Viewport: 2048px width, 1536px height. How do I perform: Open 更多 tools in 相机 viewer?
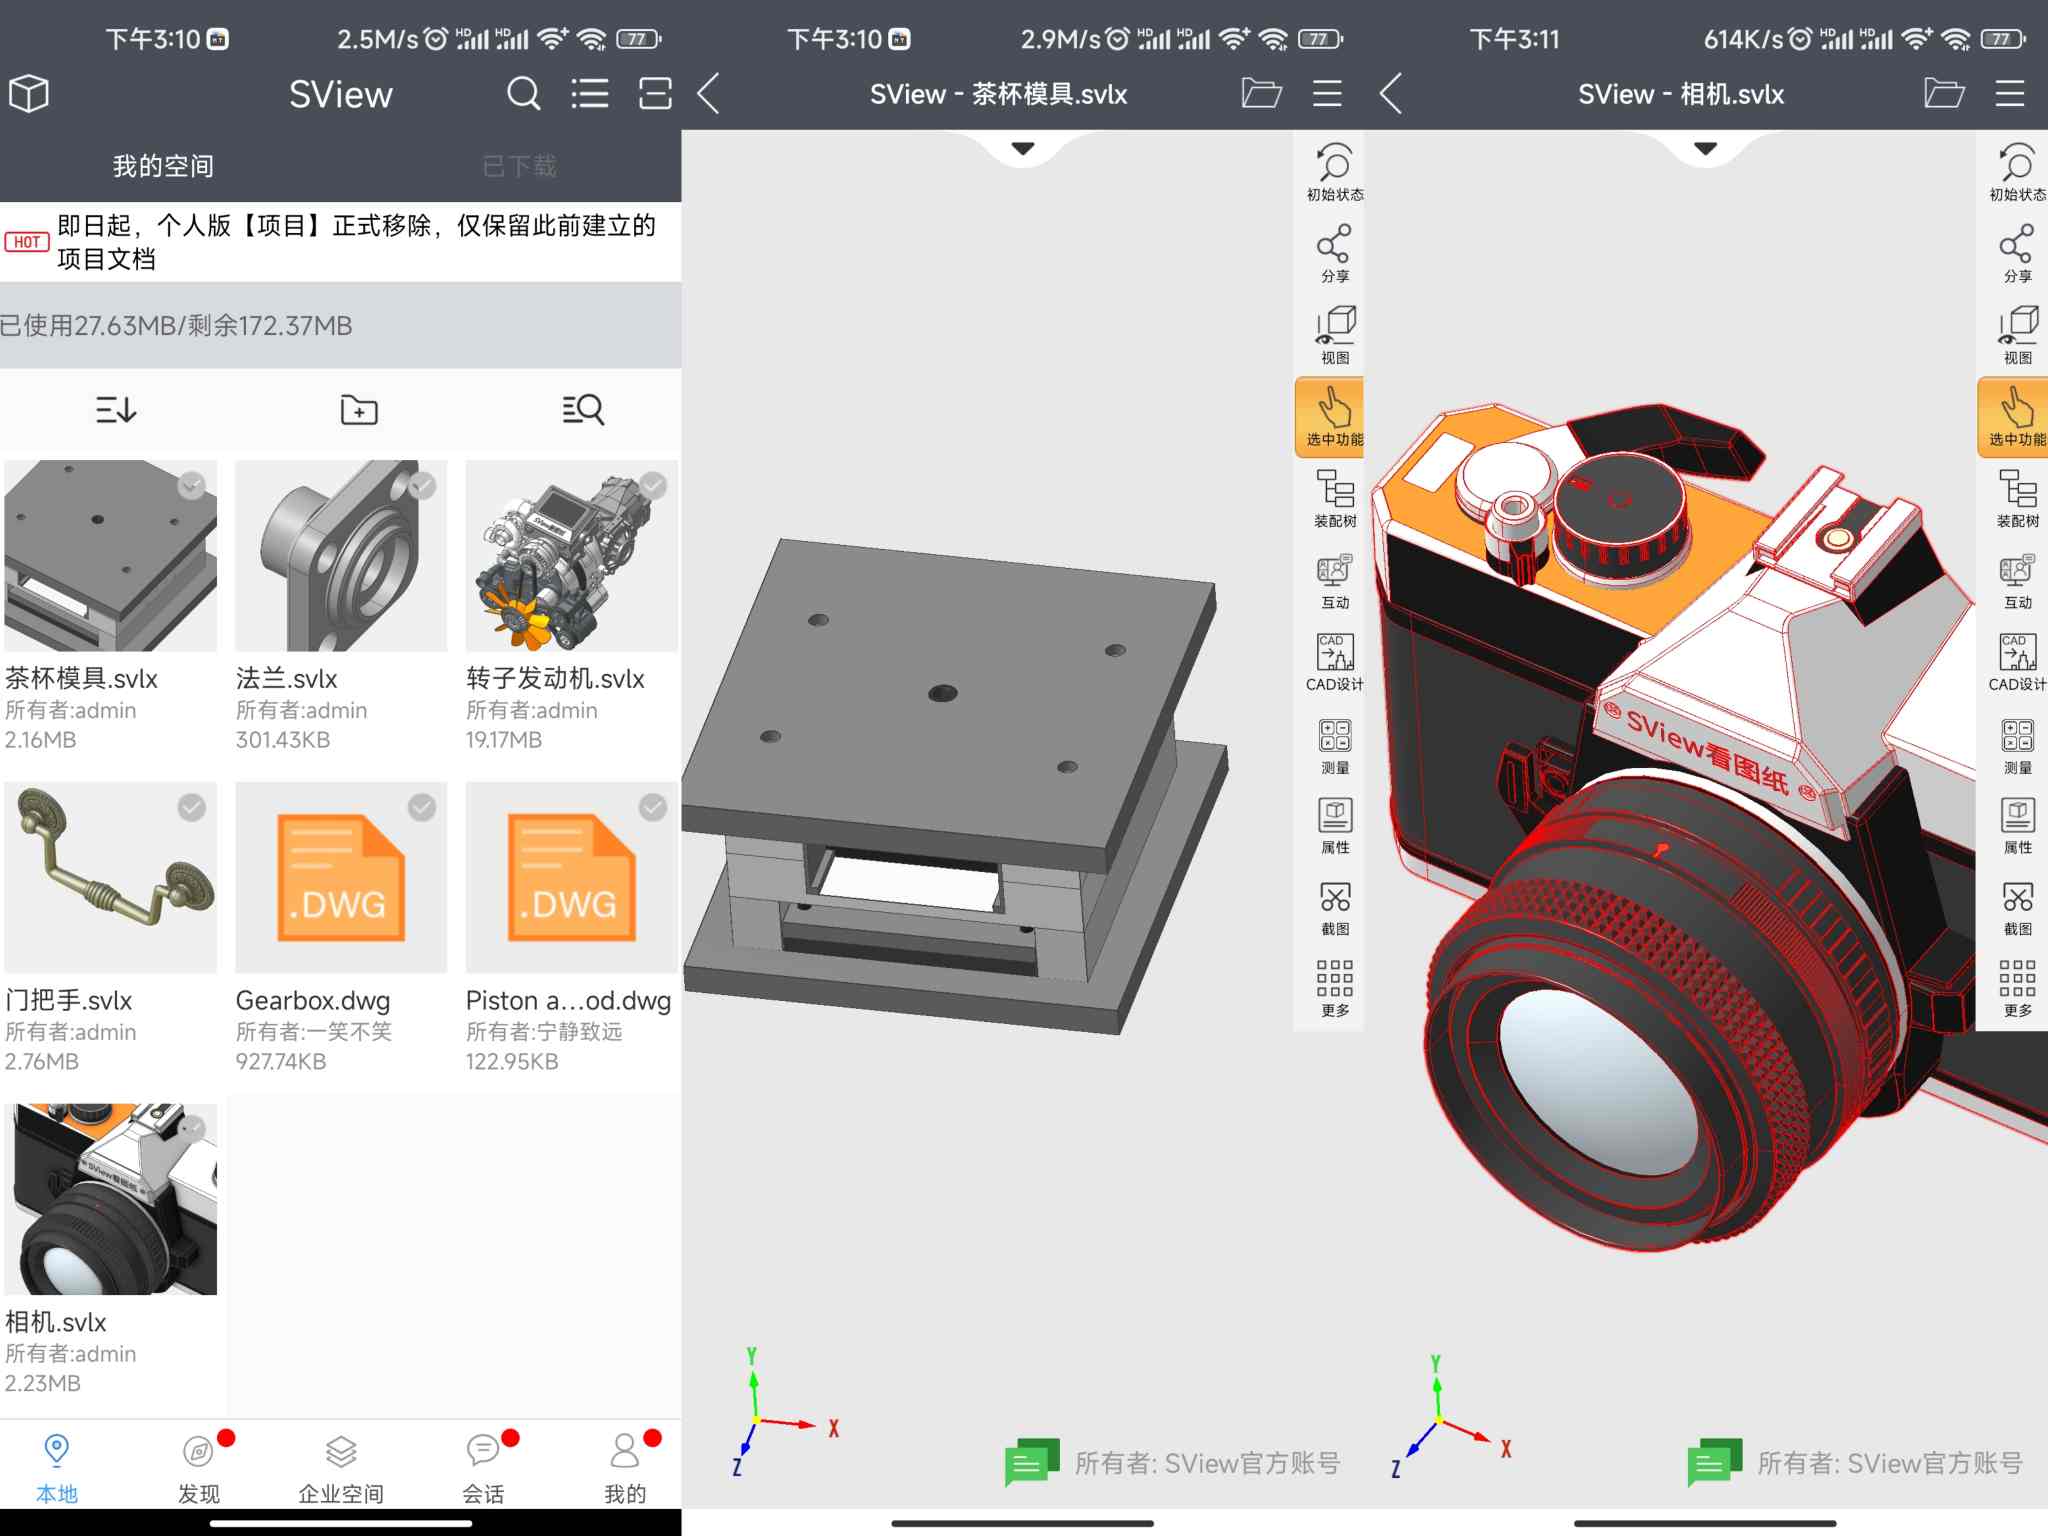[x=2017, y=988]
